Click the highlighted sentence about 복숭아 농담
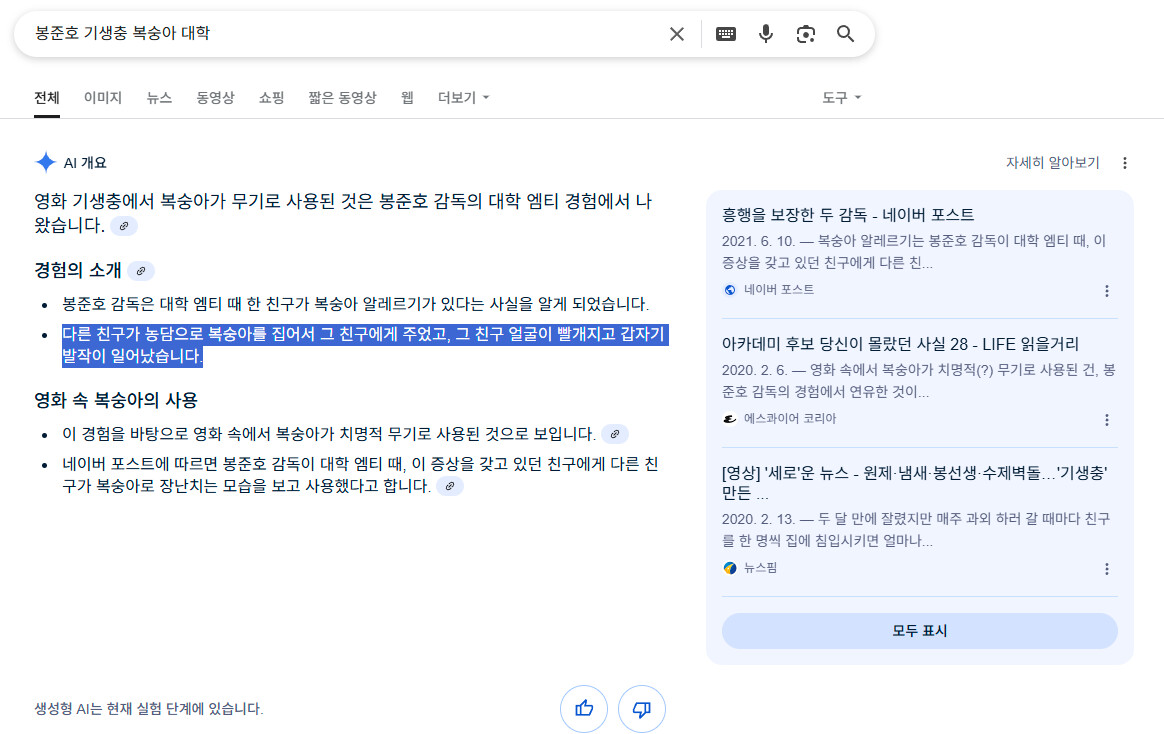Viewport: 1164px width, 734px height. (364, 345)
